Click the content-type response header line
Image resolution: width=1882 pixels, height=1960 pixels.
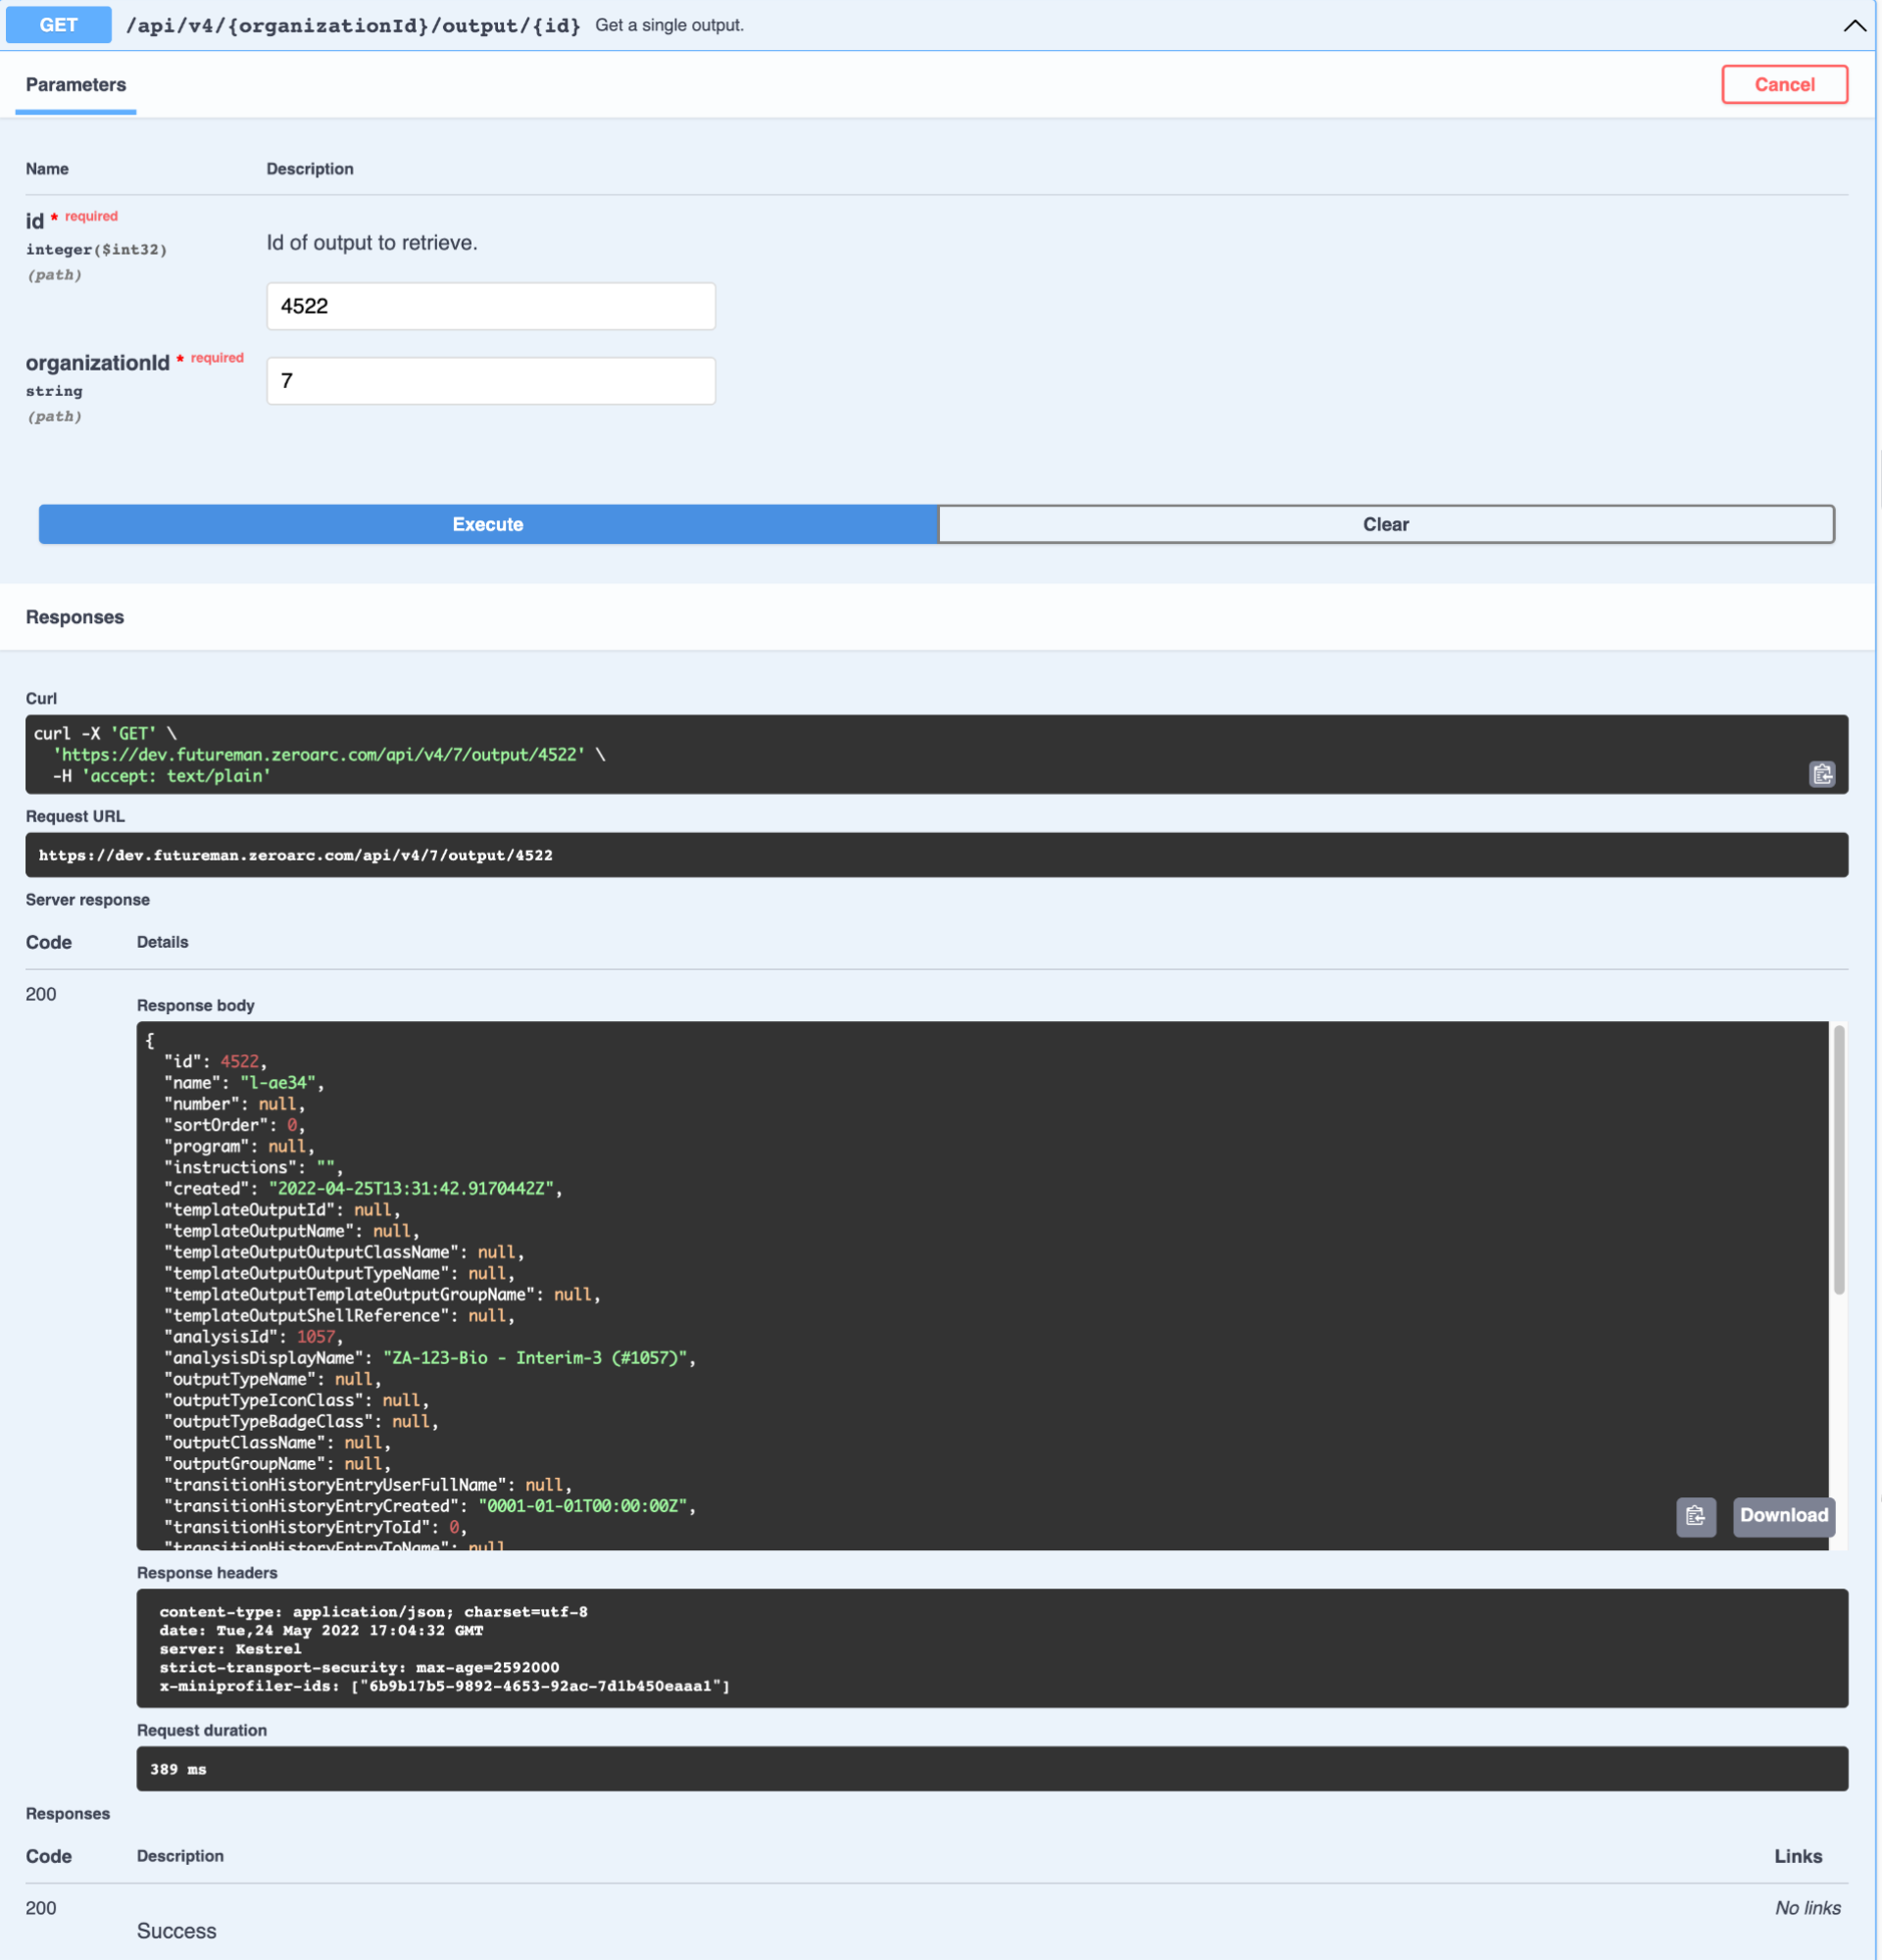pos(374,1612)
